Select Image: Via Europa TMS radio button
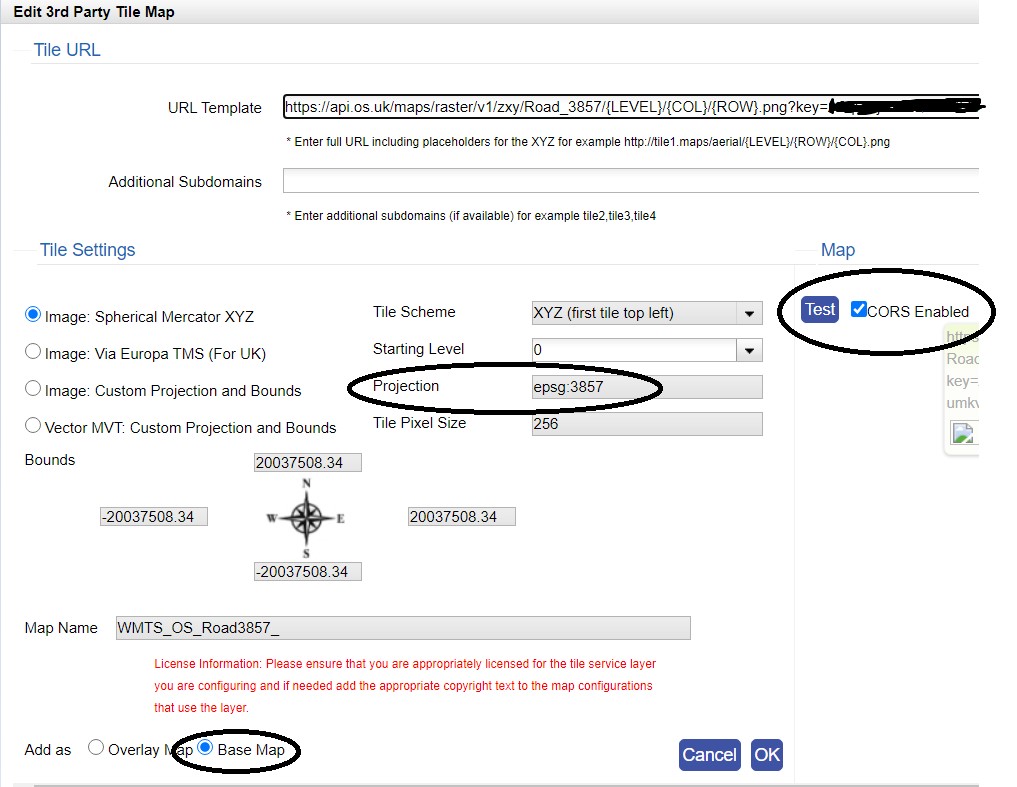Image resolution: width=1017 pixels, height=787 pixels. pyautogui.click(x=33, y=352)
